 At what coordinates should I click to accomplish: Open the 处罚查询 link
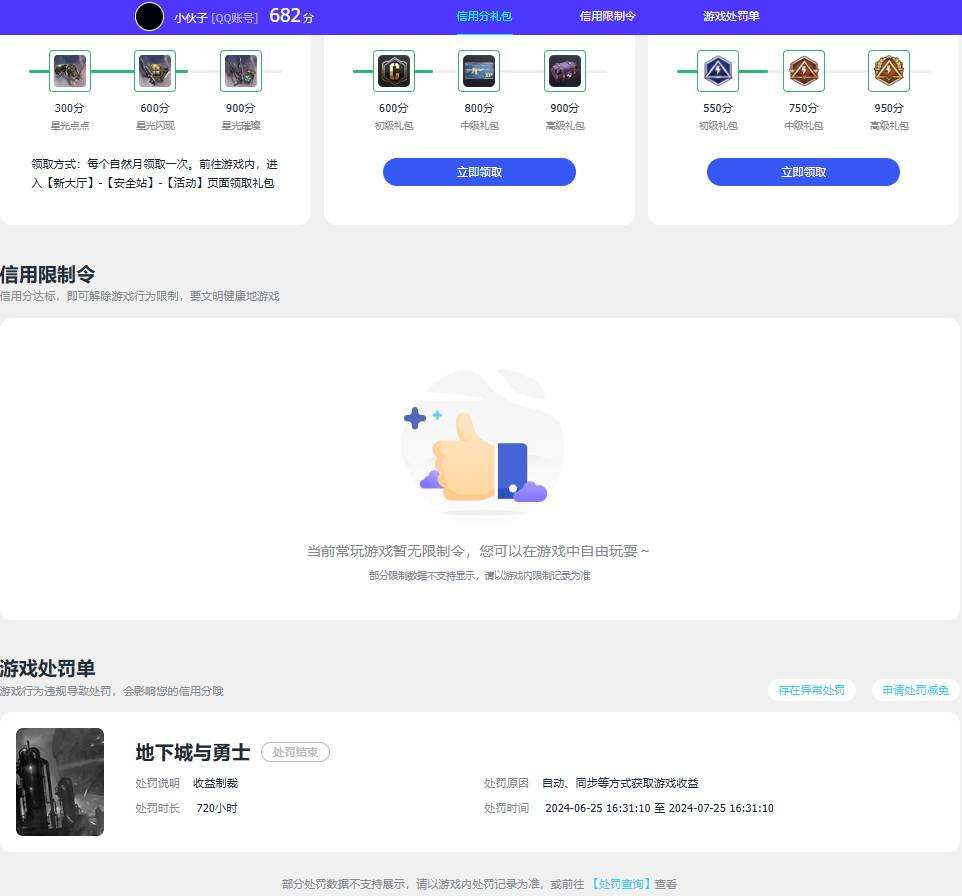(620, 884)
